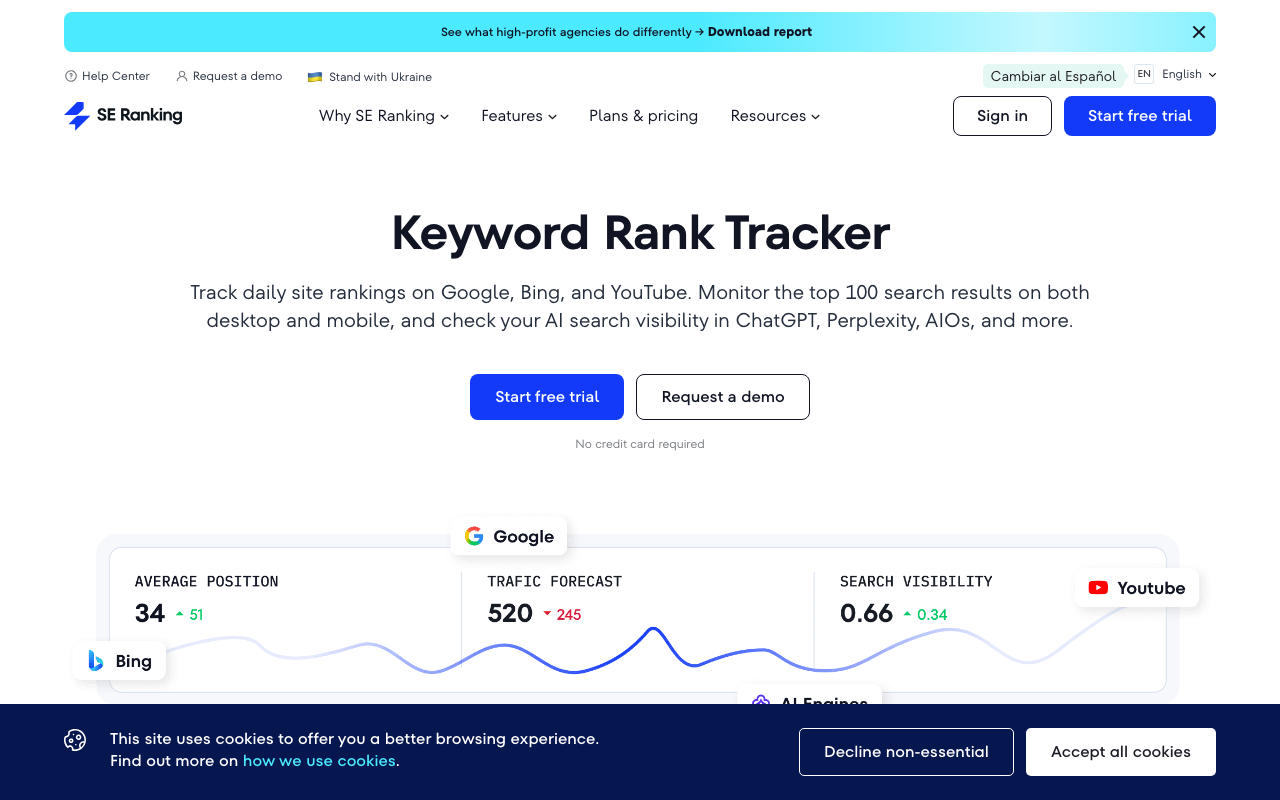Click the SE Ranking logo
The image size is (1280, 800).
tap(122, 116)
